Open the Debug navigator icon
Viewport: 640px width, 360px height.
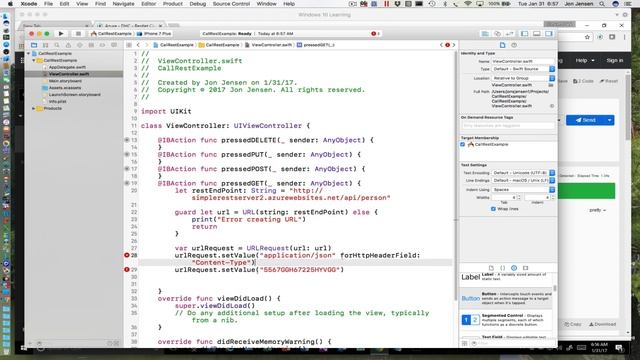(x=91, y=45)
